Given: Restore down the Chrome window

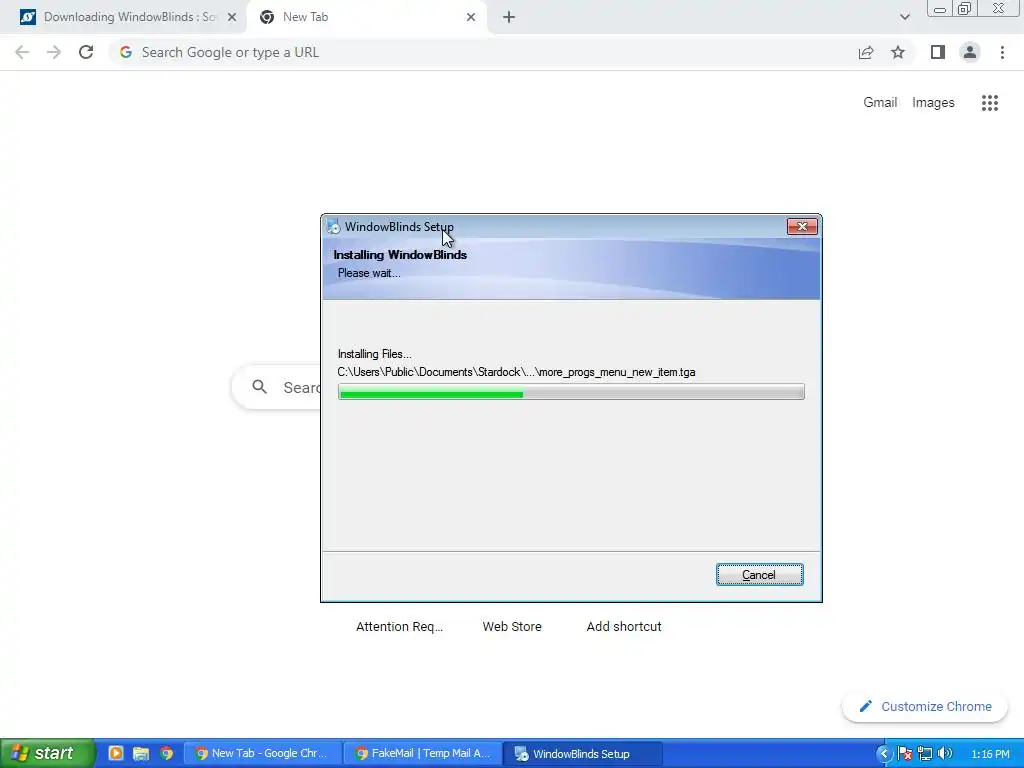Looking at the screenshot, I should (965, 9).
